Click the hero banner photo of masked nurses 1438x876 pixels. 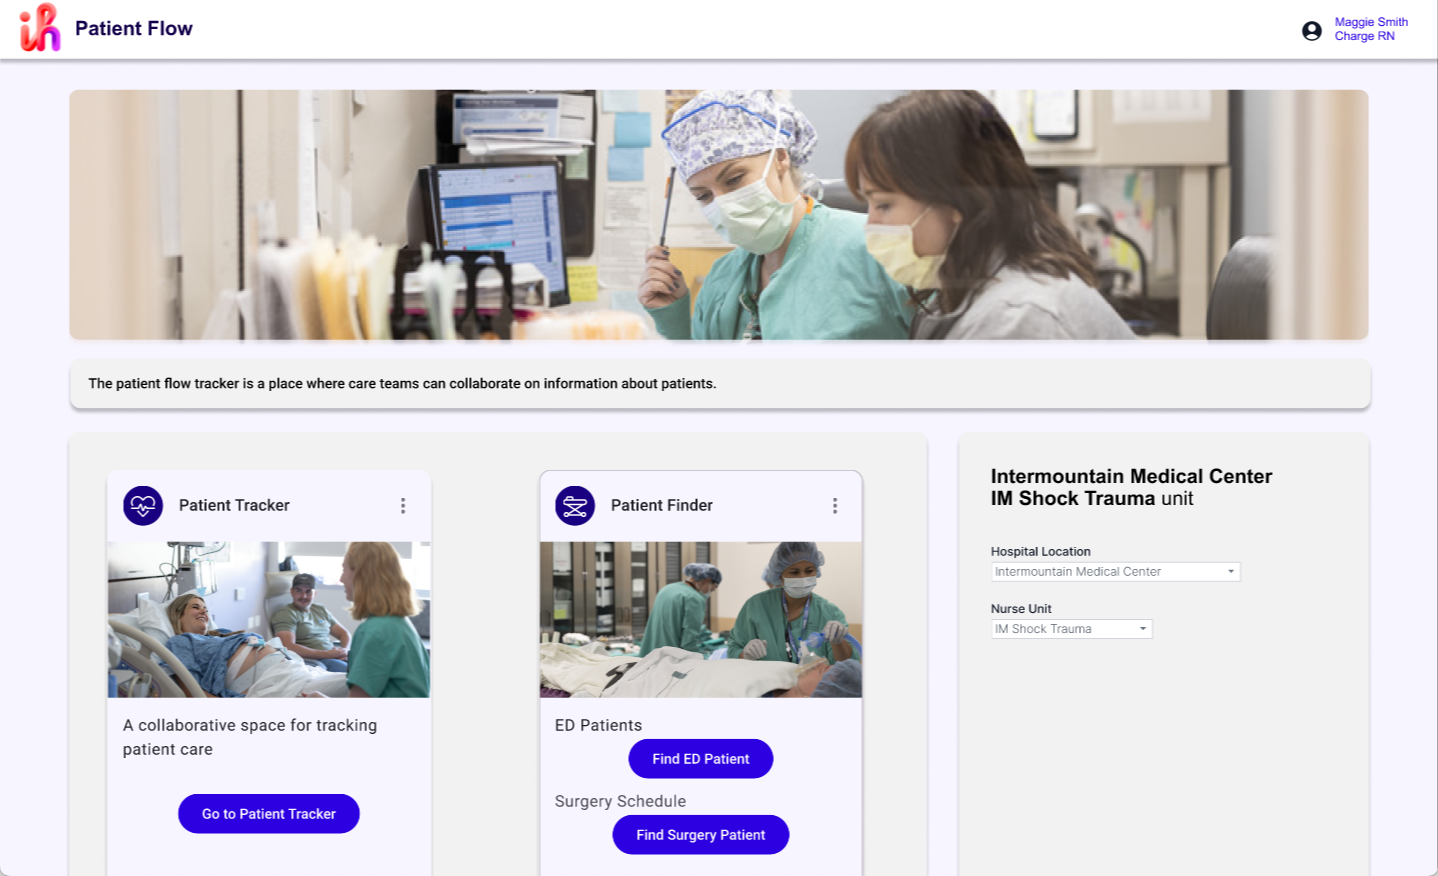point(718,215)
